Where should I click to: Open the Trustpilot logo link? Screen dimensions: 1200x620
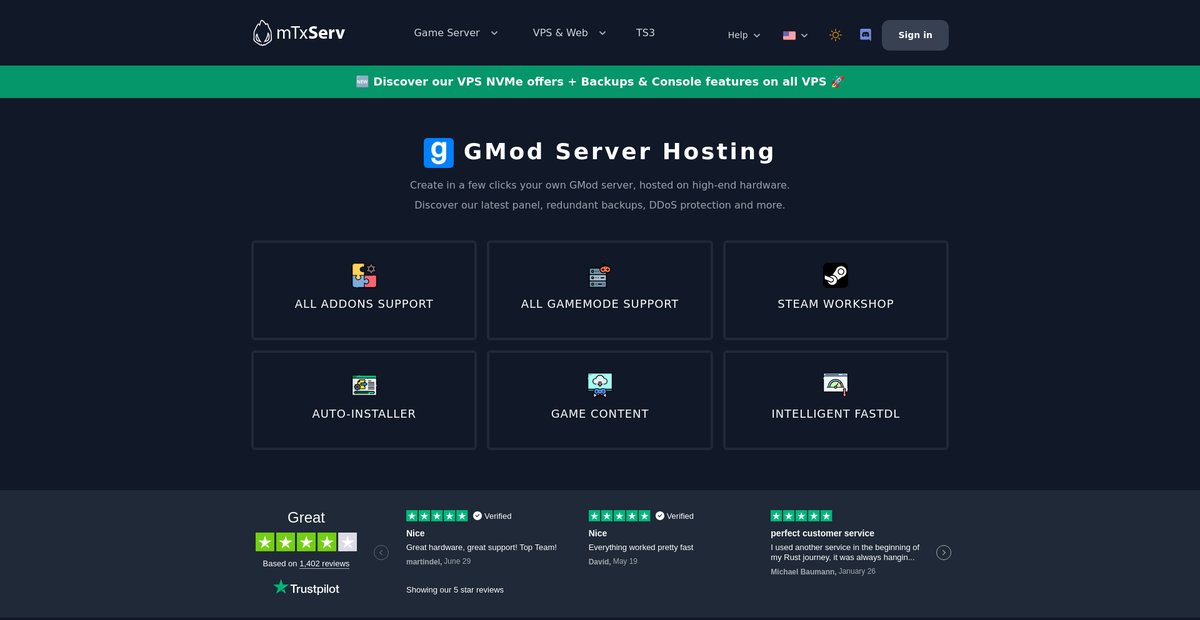pyautogui.click(x=306, y=588)
